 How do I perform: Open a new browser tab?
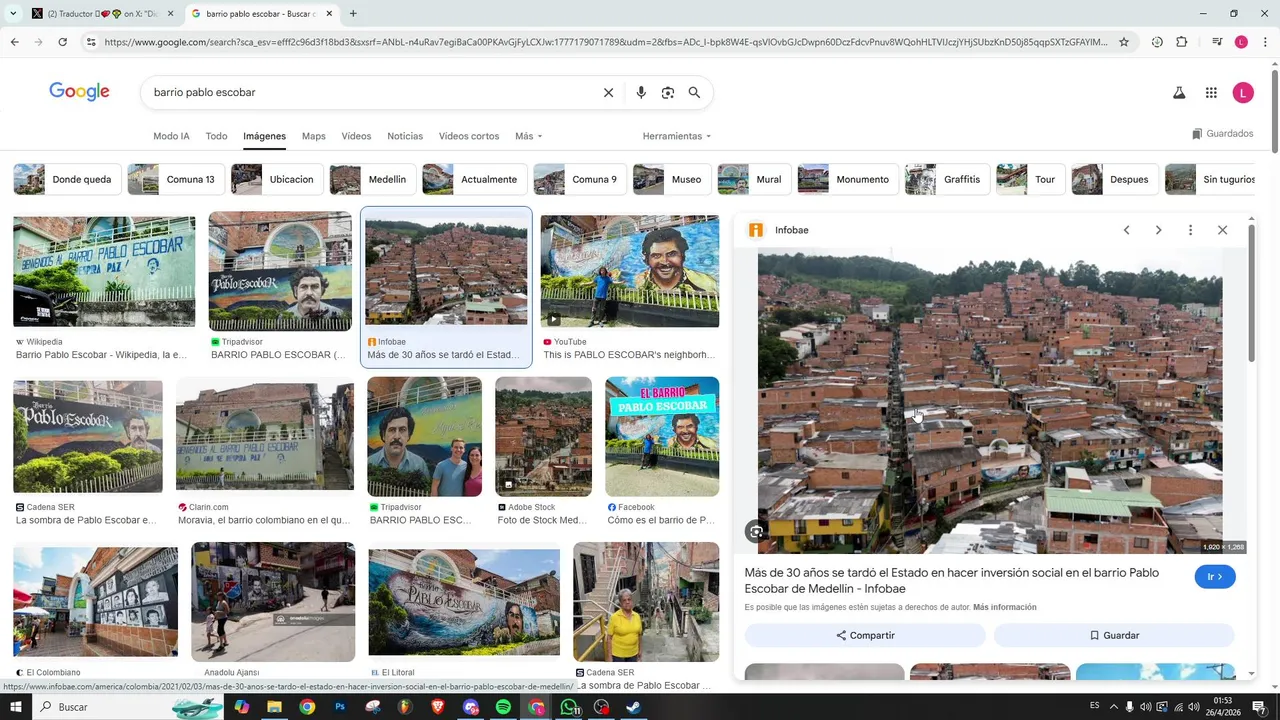tap(353, 14)
